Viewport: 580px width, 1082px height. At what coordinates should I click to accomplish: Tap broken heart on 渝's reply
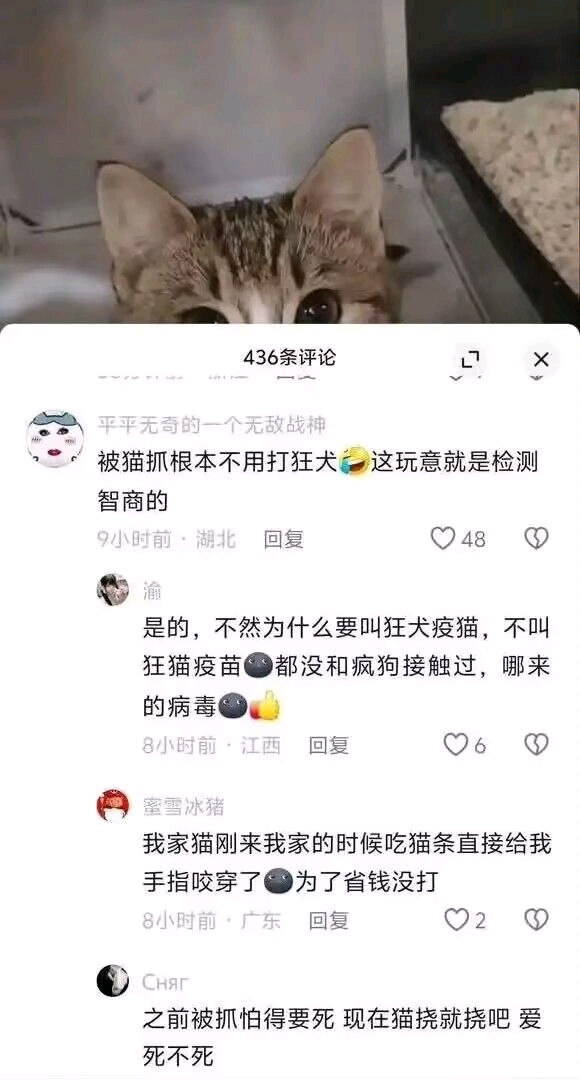click(537, 745)
